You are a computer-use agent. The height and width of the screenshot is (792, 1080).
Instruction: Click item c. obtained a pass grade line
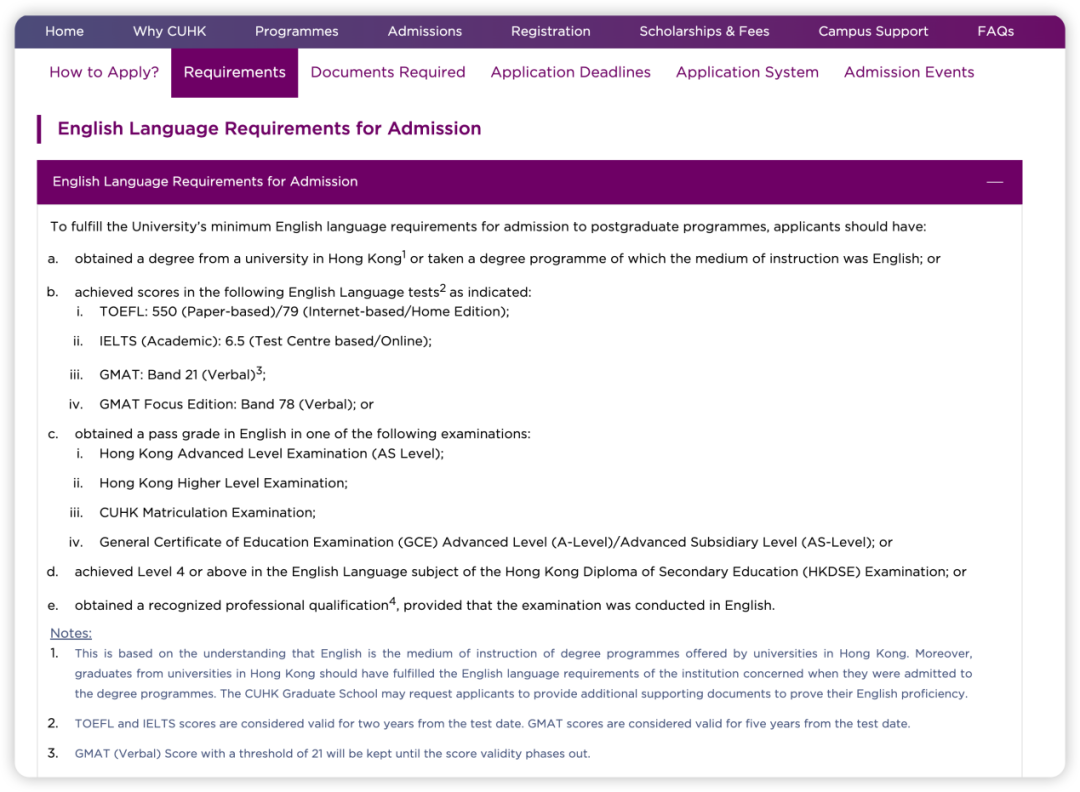302,434
